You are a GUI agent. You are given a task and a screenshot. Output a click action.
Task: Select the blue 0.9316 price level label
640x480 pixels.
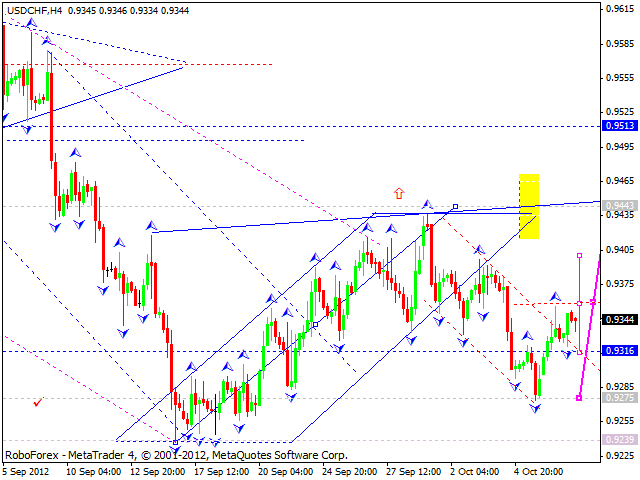pyautogui.click(x=619, y=351)
